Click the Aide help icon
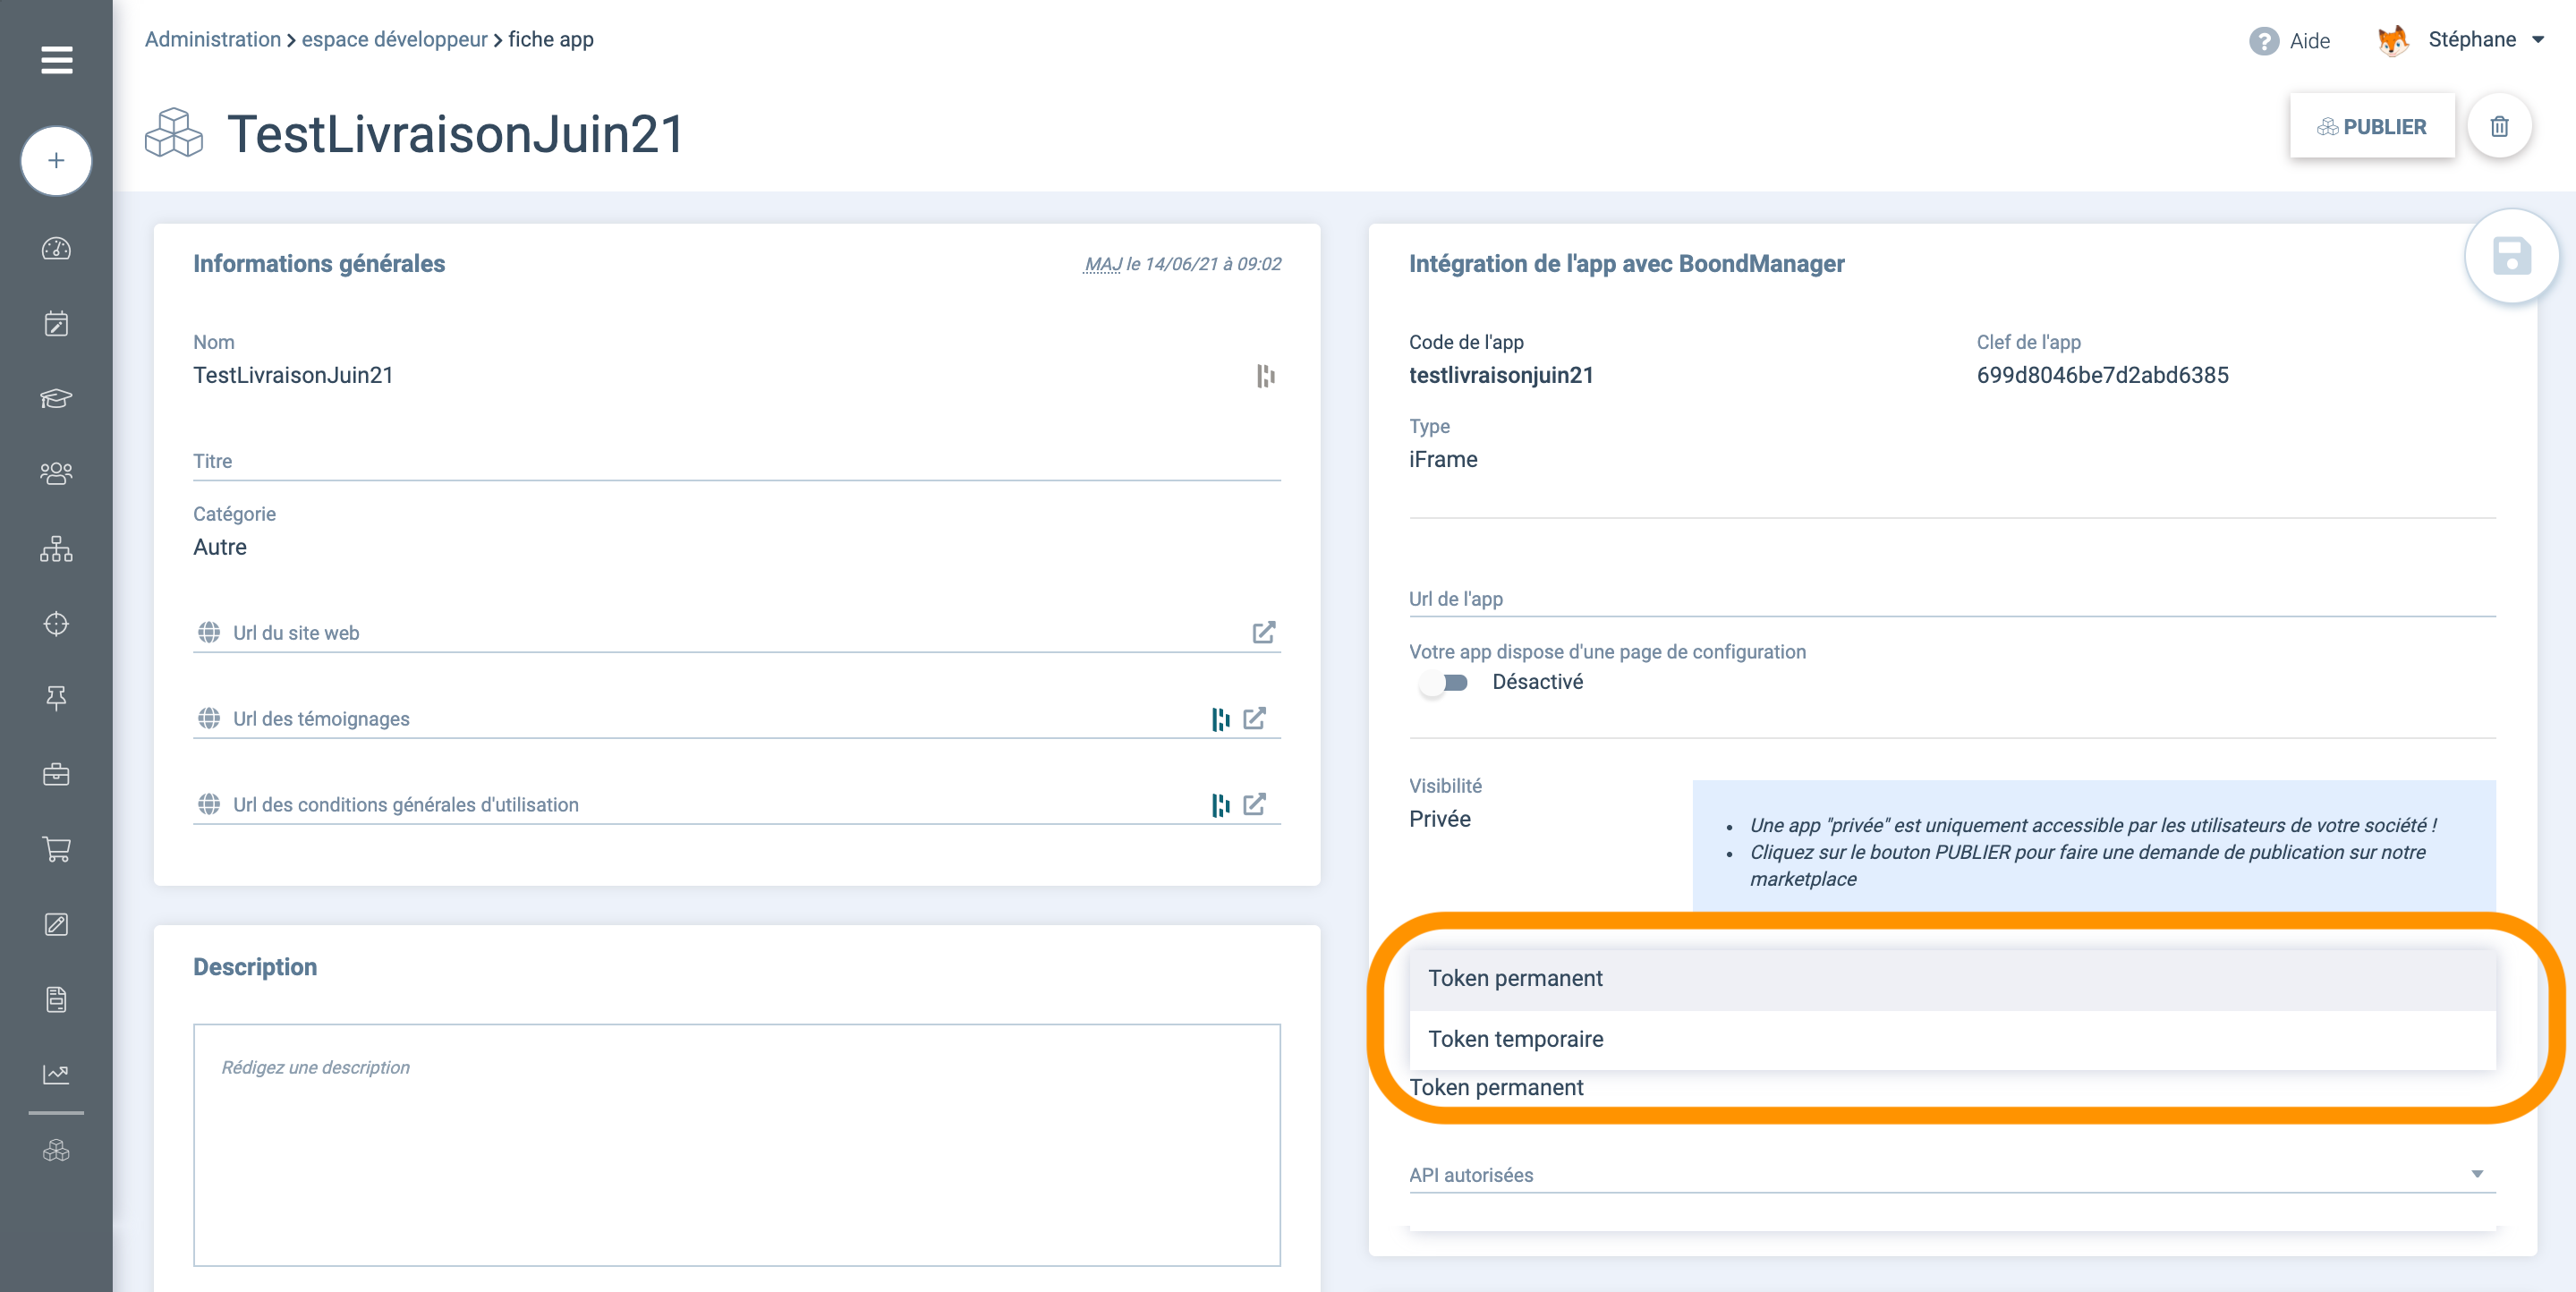 click(2263, 41)
